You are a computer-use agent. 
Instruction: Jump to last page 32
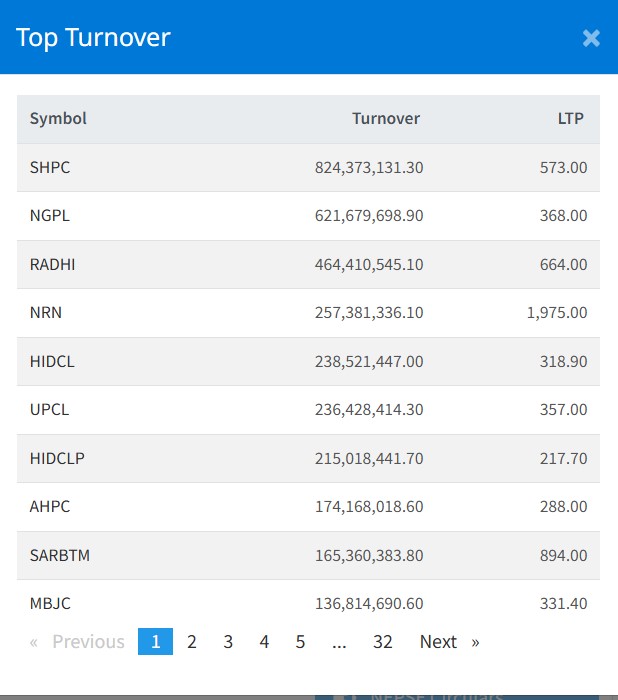click(383, 642)
